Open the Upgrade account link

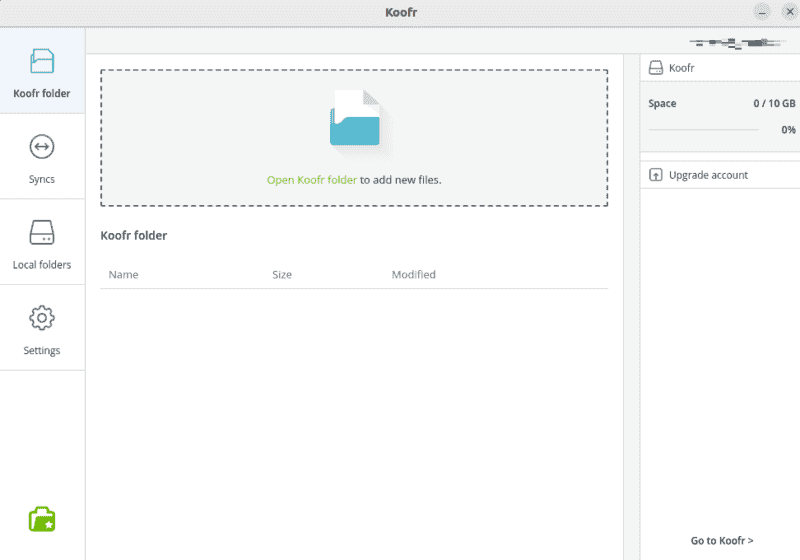708,175
